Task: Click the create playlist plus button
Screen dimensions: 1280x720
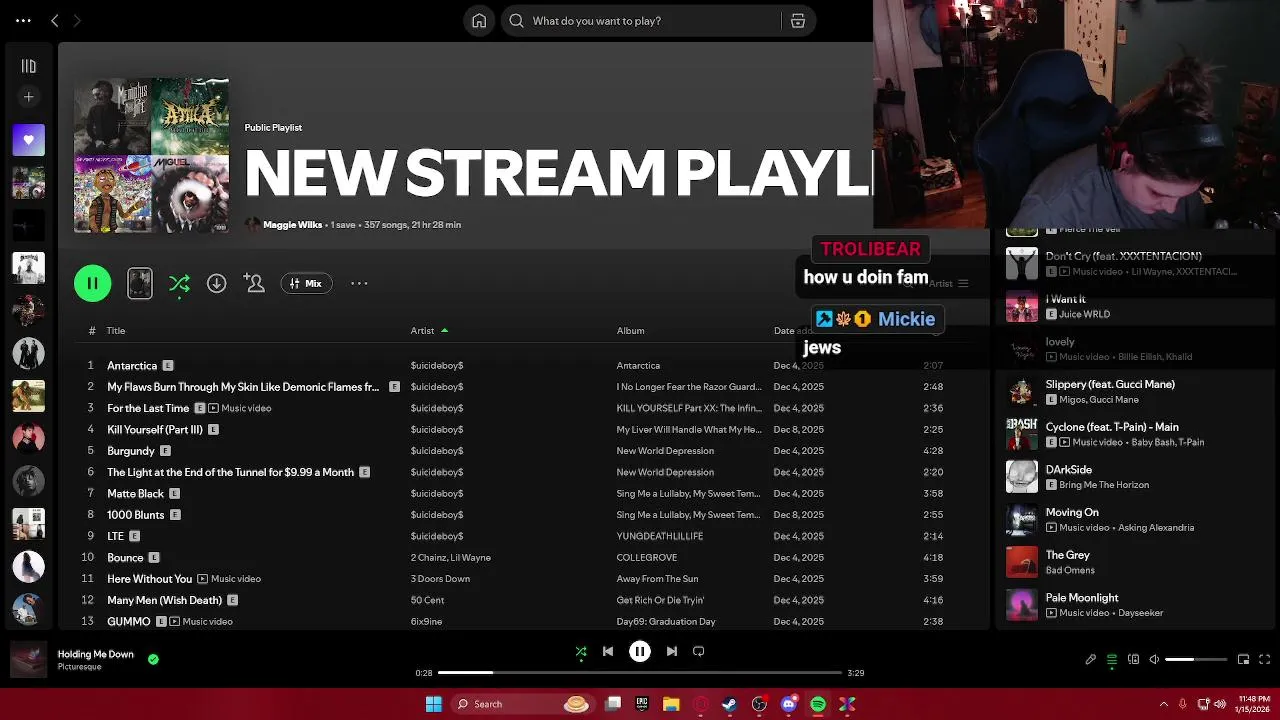Action: click(28, 97)
